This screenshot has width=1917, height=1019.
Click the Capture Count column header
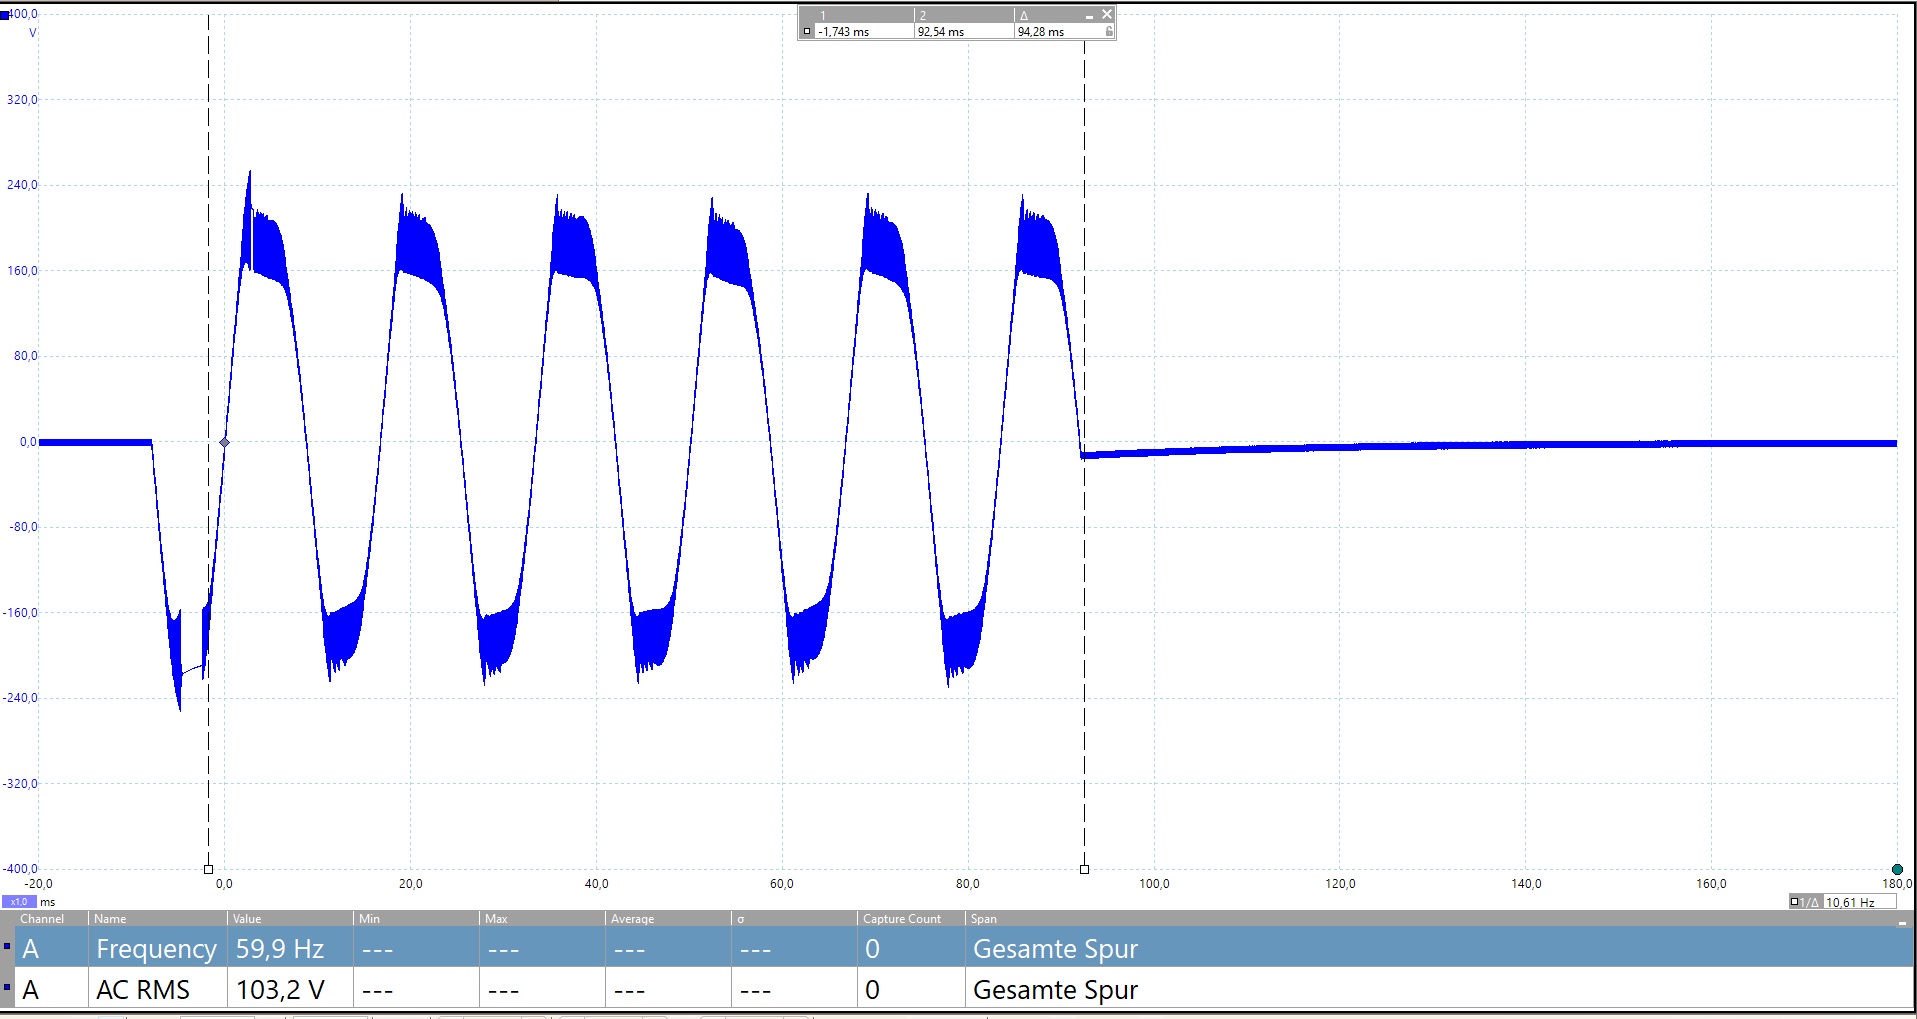[x=902, y=919]
